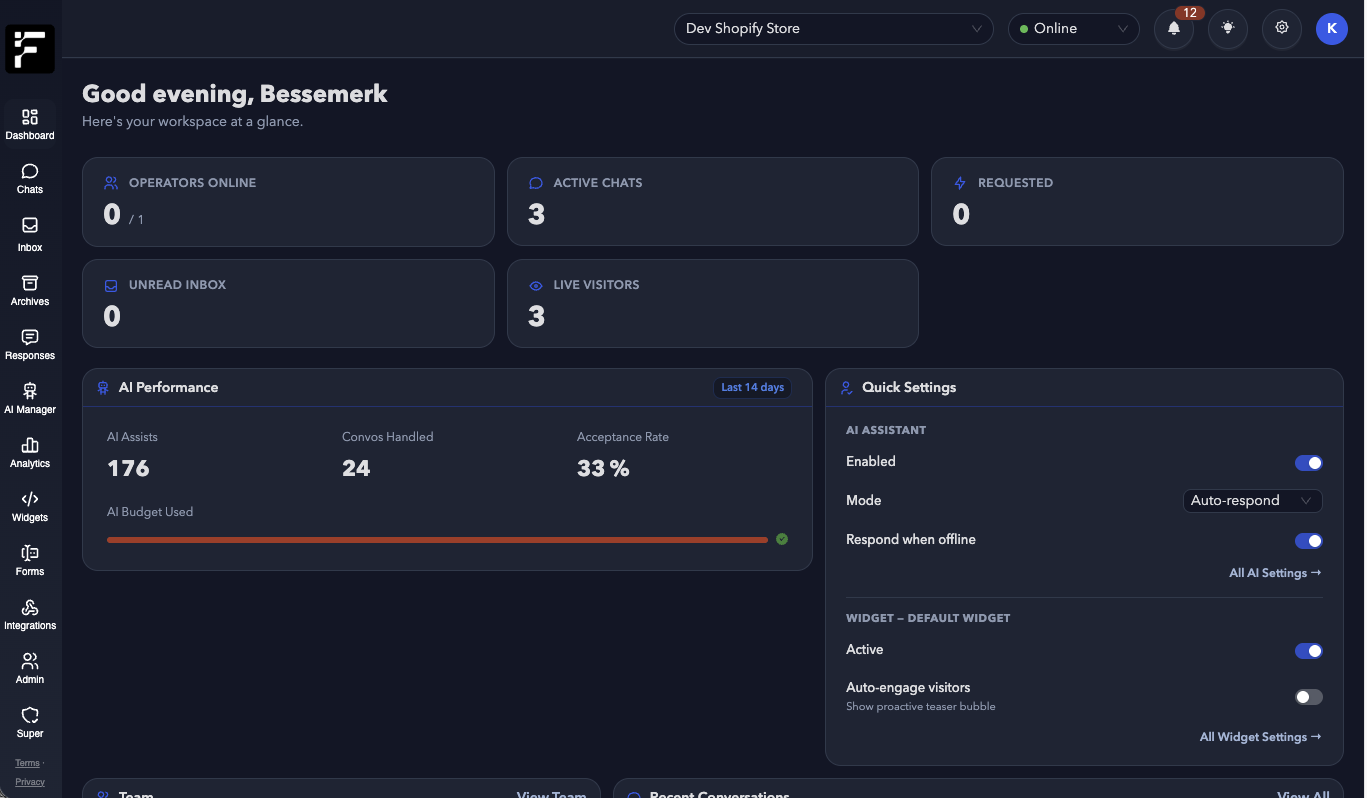Viewport: 1367px width, 798px height.
Task: Change the Online status dropdown
Action: pos(1073,29)
